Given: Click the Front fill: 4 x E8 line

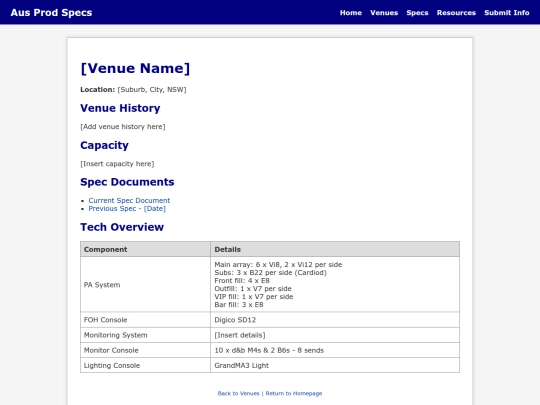Looking at the screenshot, I should click(242, 281).
